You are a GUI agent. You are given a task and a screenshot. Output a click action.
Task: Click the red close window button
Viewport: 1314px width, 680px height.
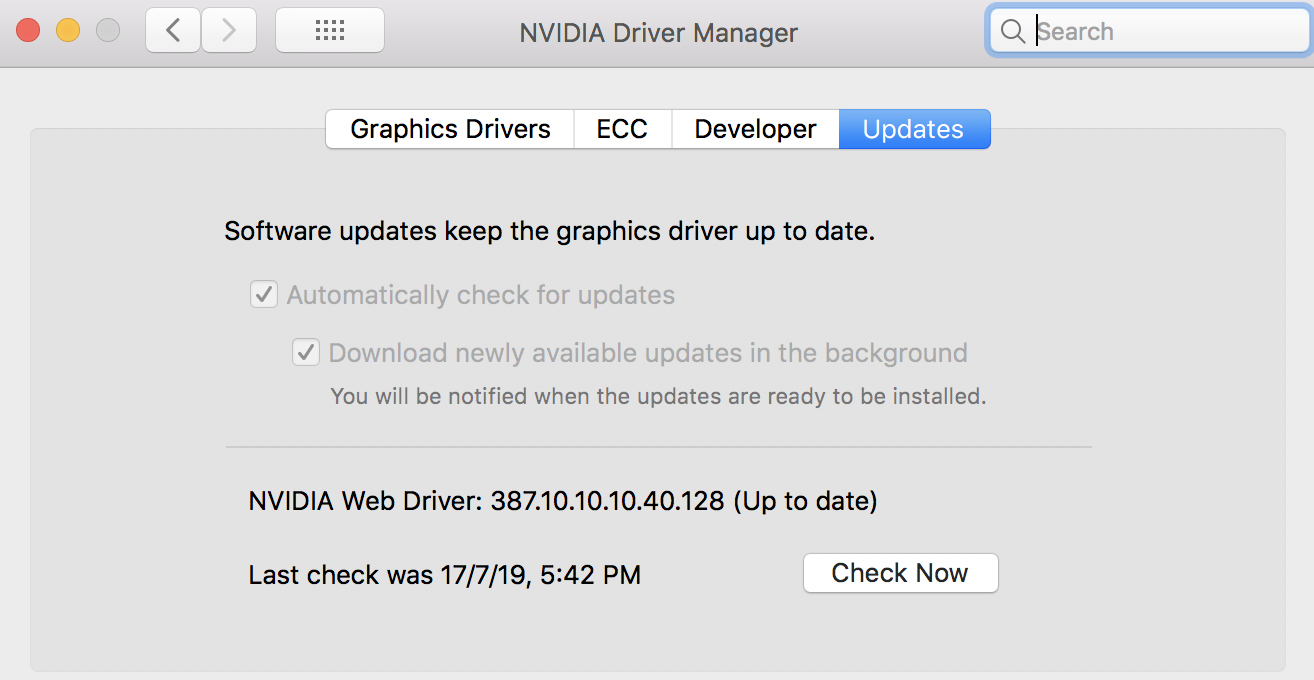28,31
